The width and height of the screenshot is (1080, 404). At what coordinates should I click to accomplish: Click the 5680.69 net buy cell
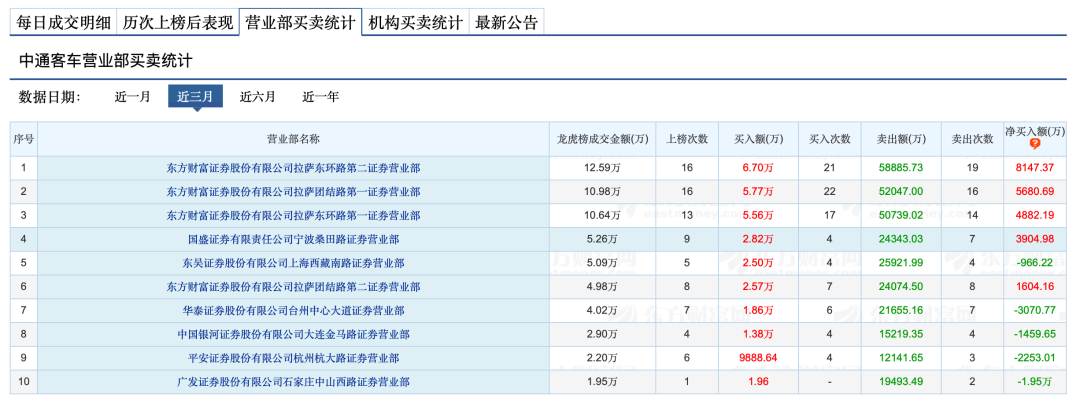1035,191
